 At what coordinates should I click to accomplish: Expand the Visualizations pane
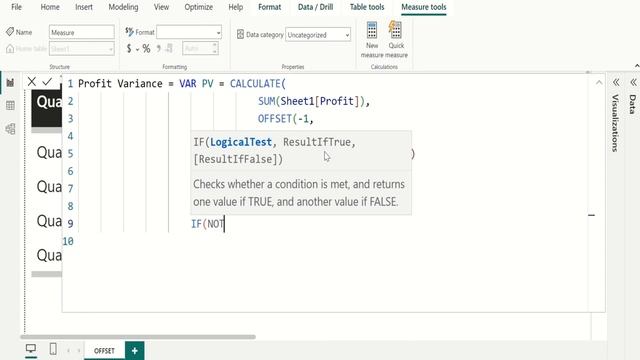pyautogui.click(x=616, y=82)
